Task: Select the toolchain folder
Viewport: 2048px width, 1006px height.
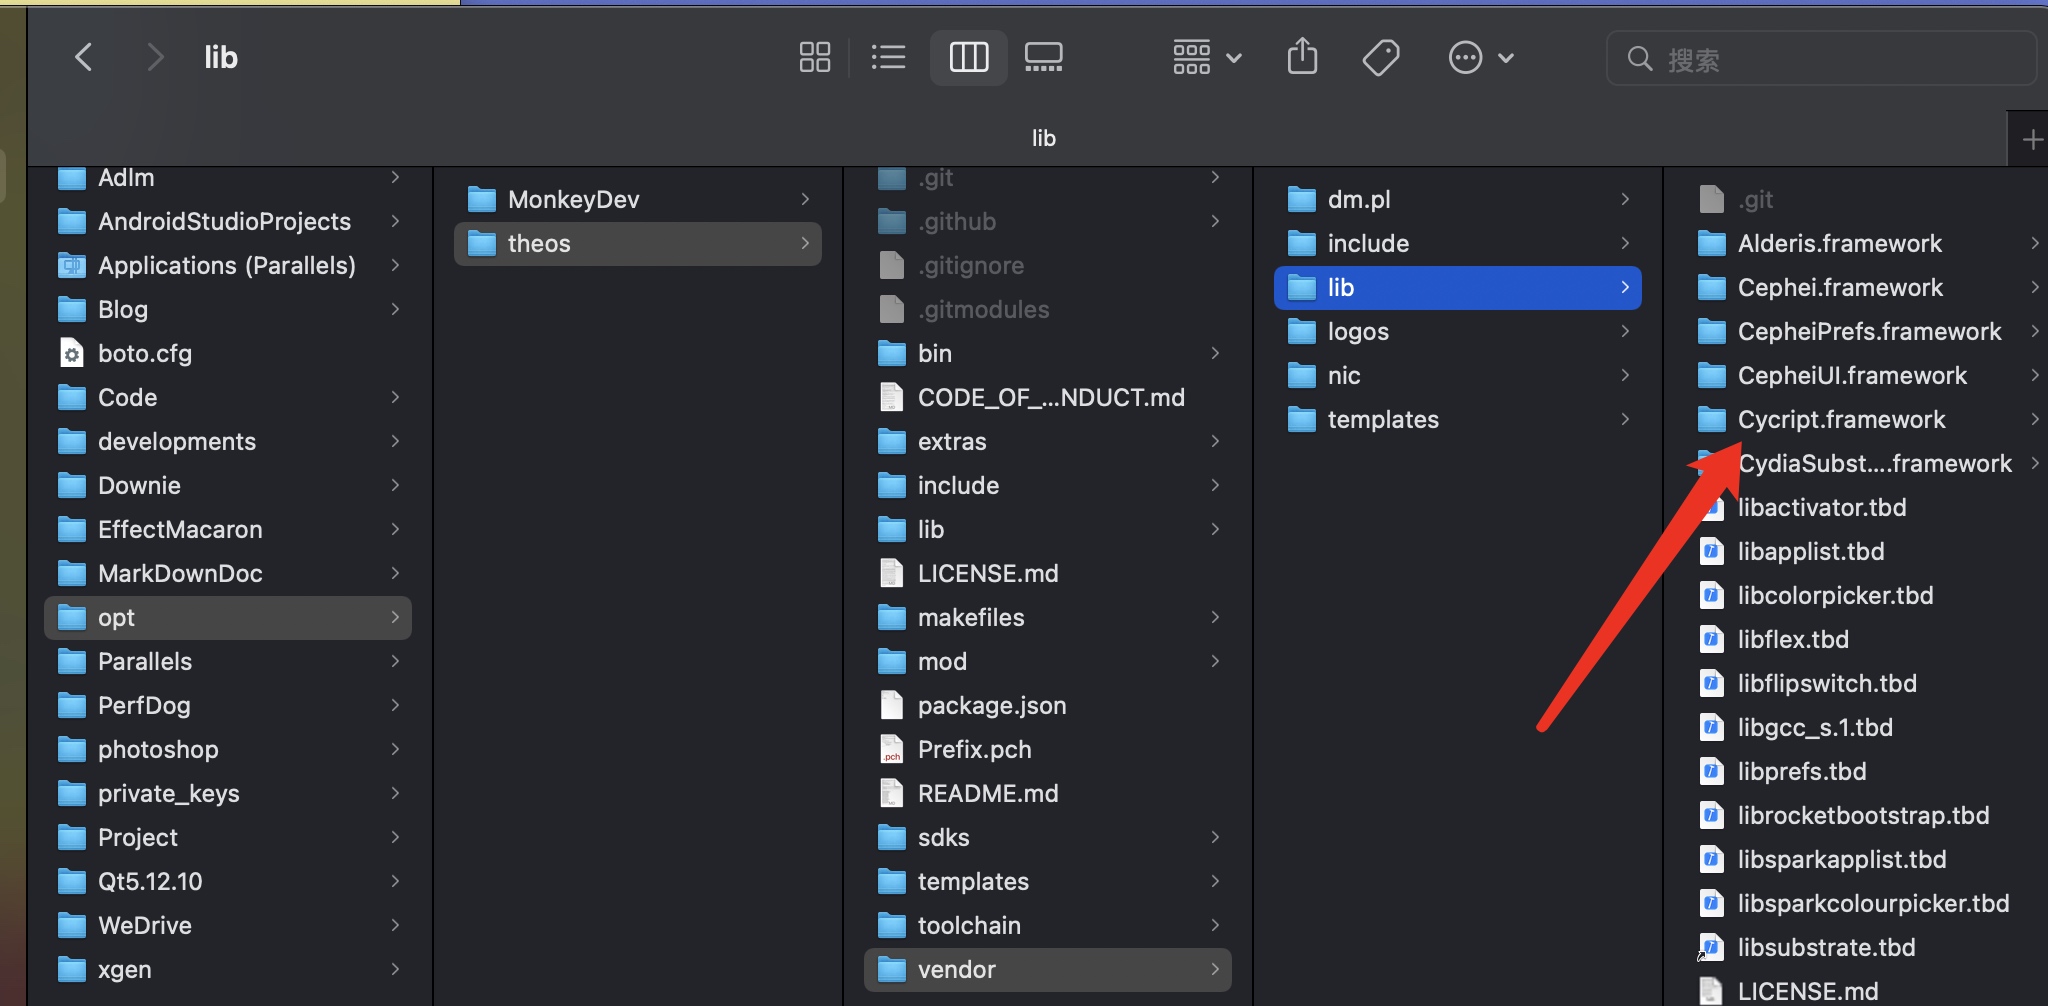Action: (x=1048, y=925)
